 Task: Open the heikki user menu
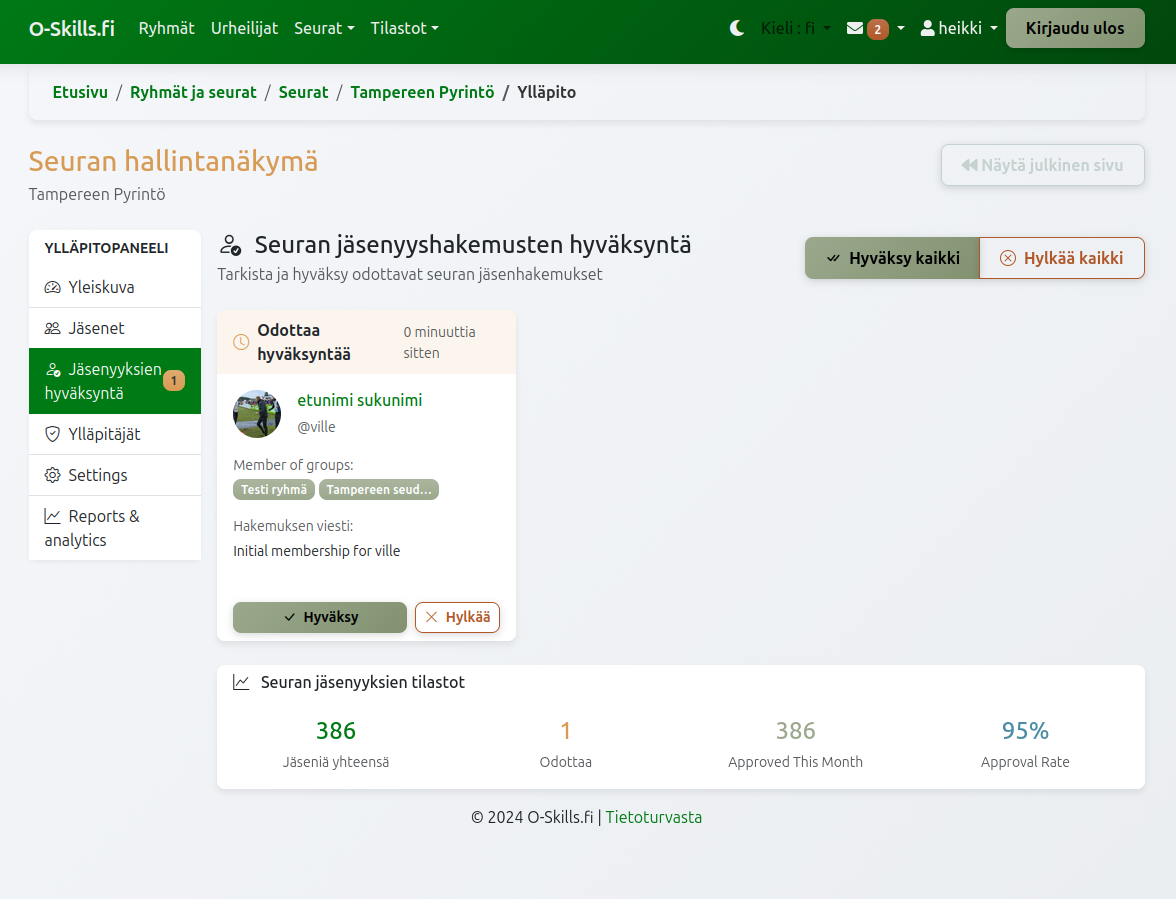(x=957, y=28)
